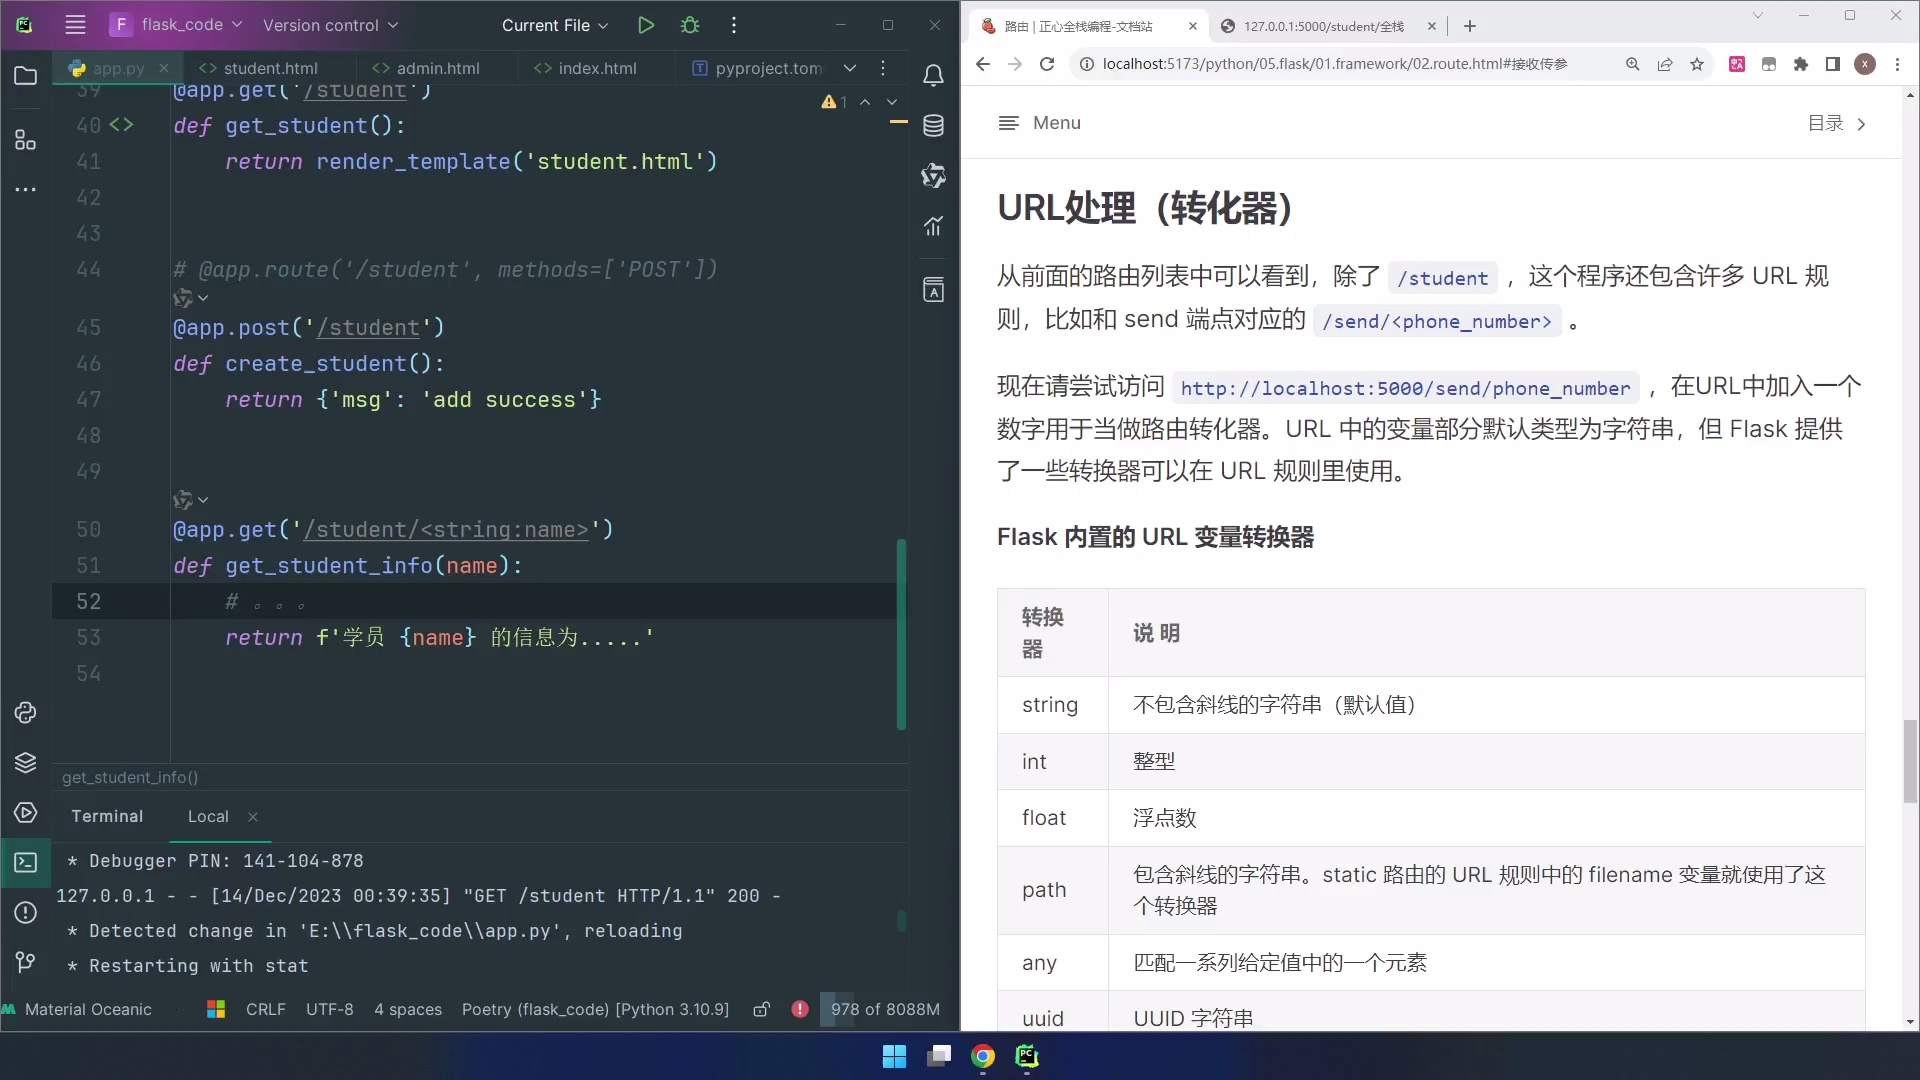Click the 978 of 8088M memory indicator

(884, 1010)
